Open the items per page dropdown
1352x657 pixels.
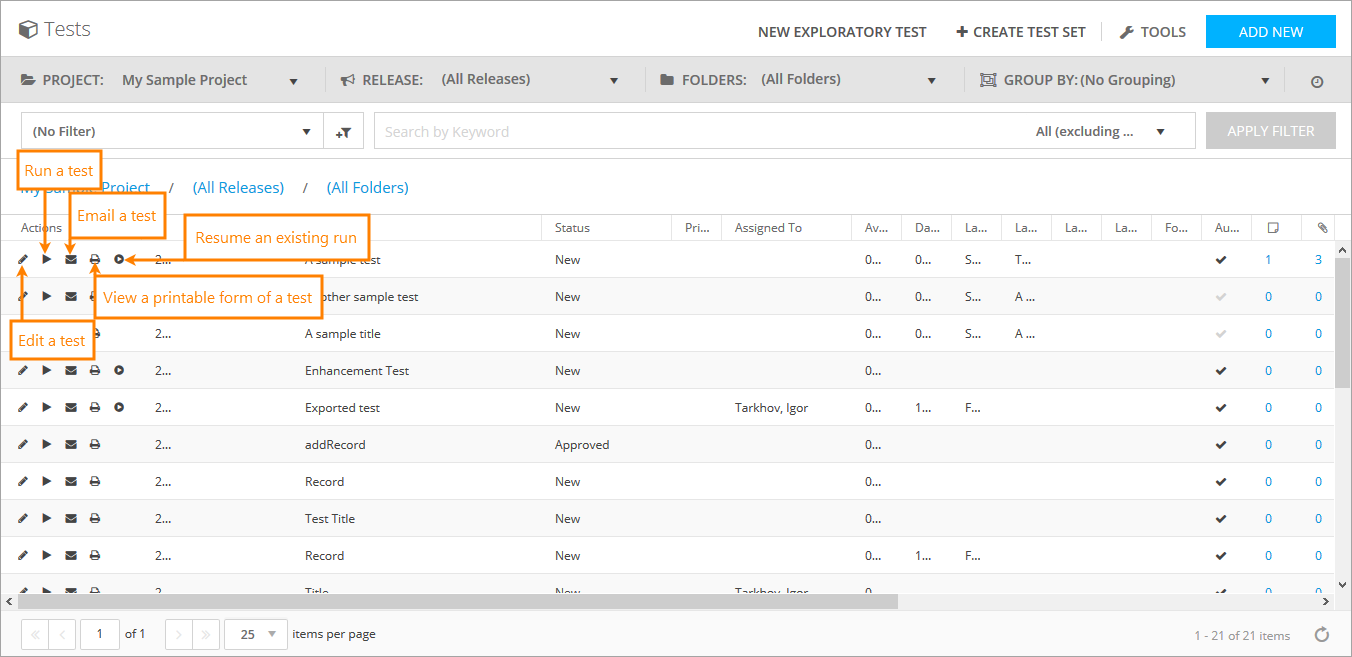(257, 634)
